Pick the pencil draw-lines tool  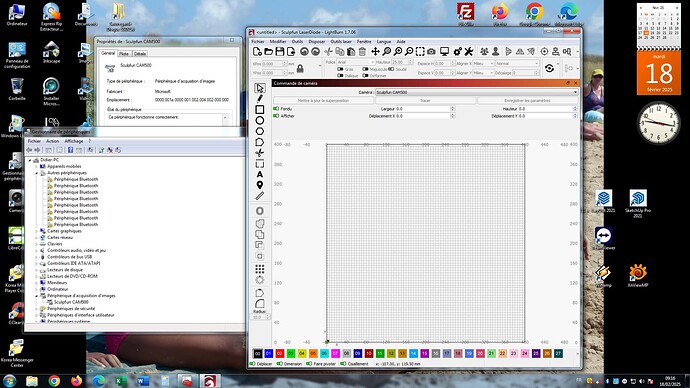pos(260,99)
